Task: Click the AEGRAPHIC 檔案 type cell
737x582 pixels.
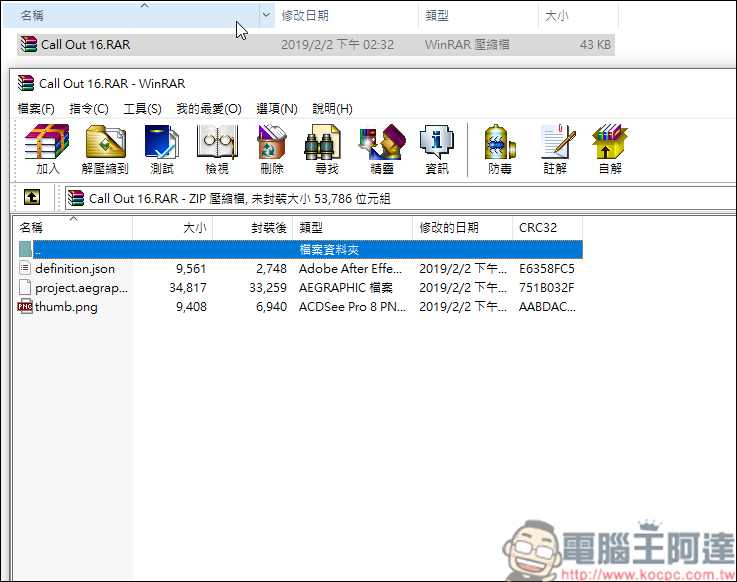Action: point(346,288)
